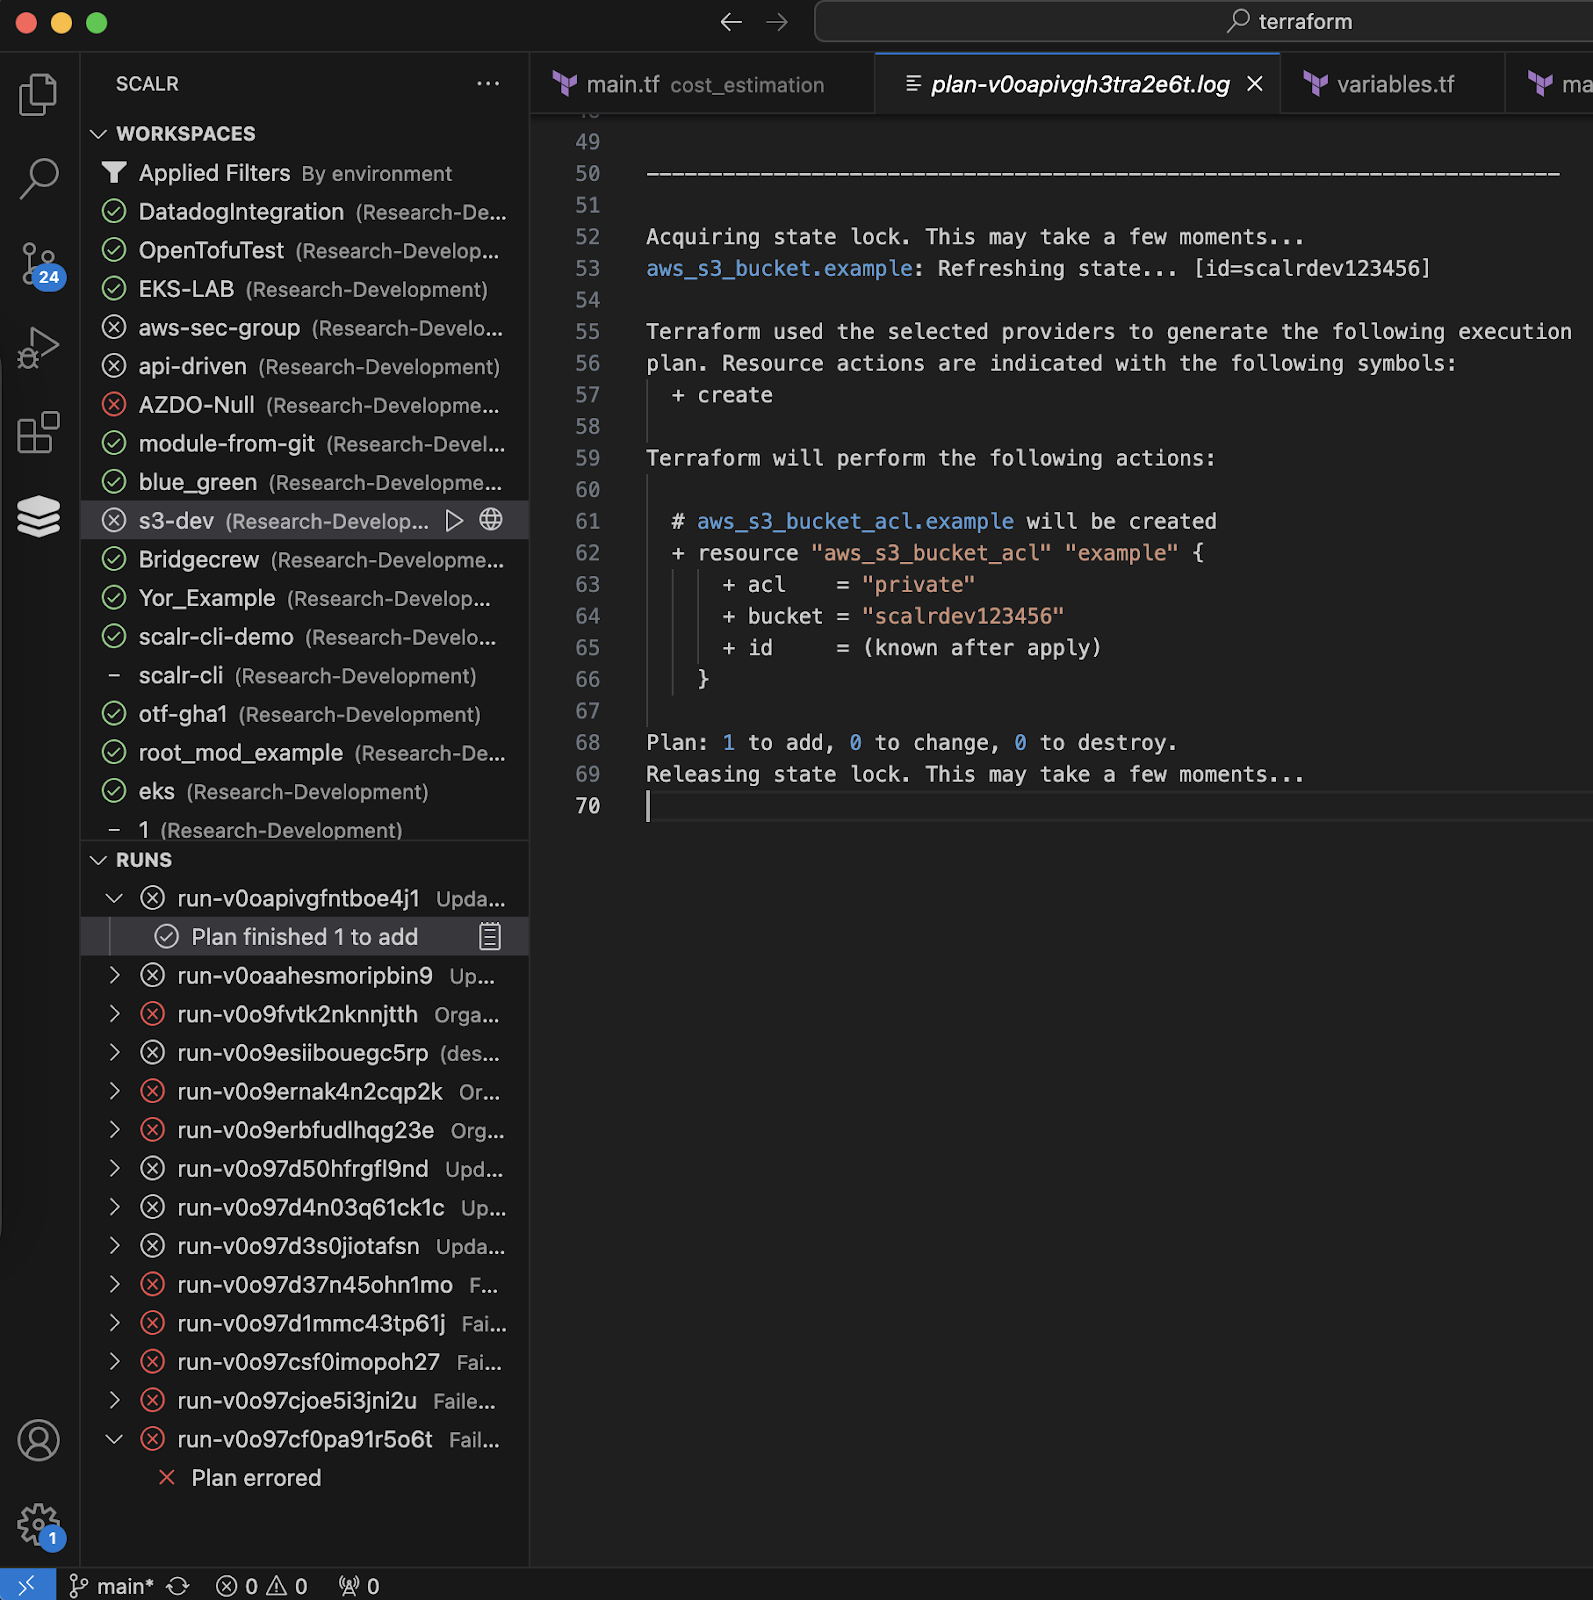
Task: Click the synchronize changes icon
Action: (x=178, y=1586)
